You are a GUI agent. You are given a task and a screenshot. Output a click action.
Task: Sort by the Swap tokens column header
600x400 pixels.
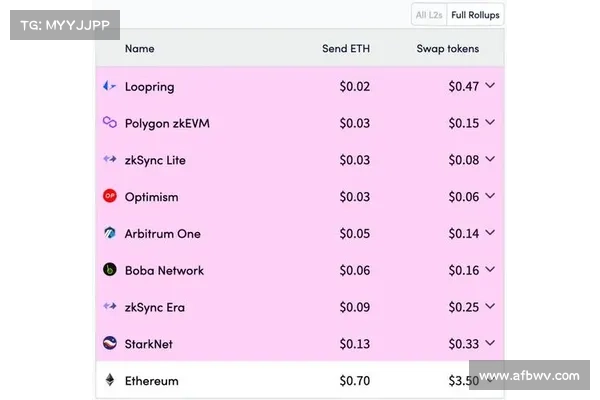(x=447, y=48)
